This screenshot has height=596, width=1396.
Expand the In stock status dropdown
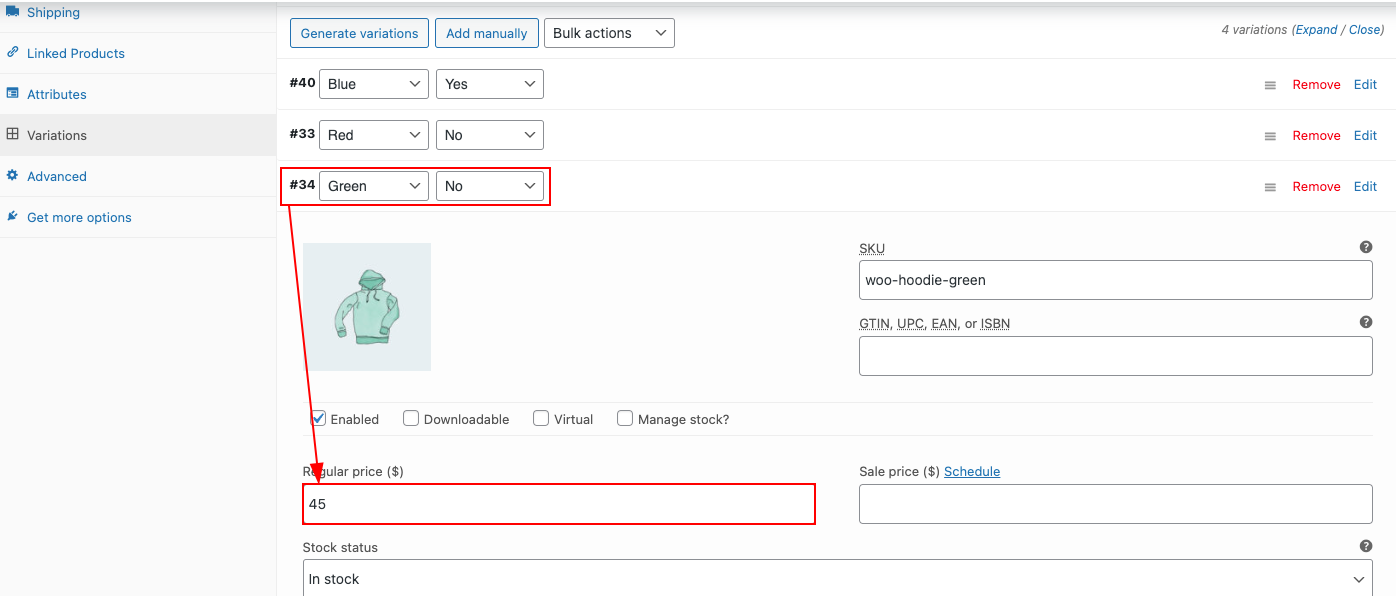pos(838,578)
